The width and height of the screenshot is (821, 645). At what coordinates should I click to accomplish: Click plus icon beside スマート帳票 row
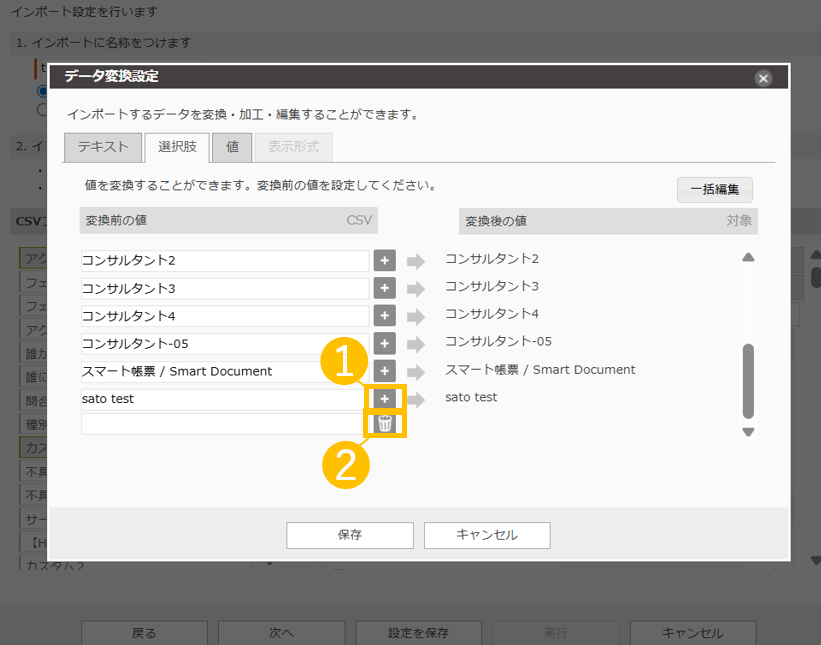coord(385,371)
